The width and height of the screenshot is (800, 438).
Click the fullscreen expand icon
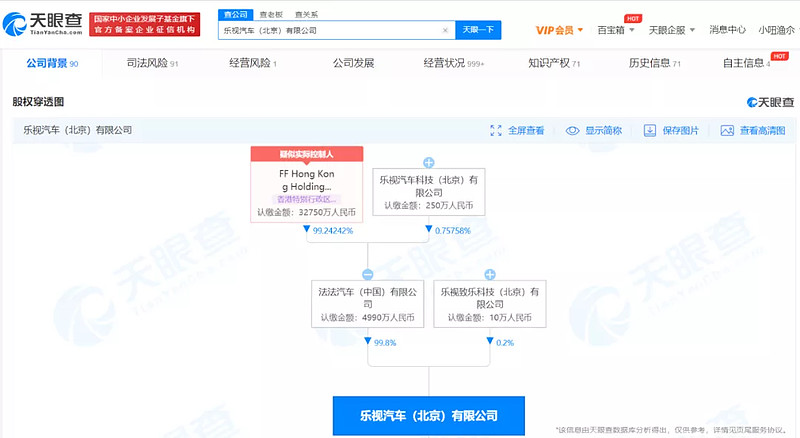pos(496,131)
